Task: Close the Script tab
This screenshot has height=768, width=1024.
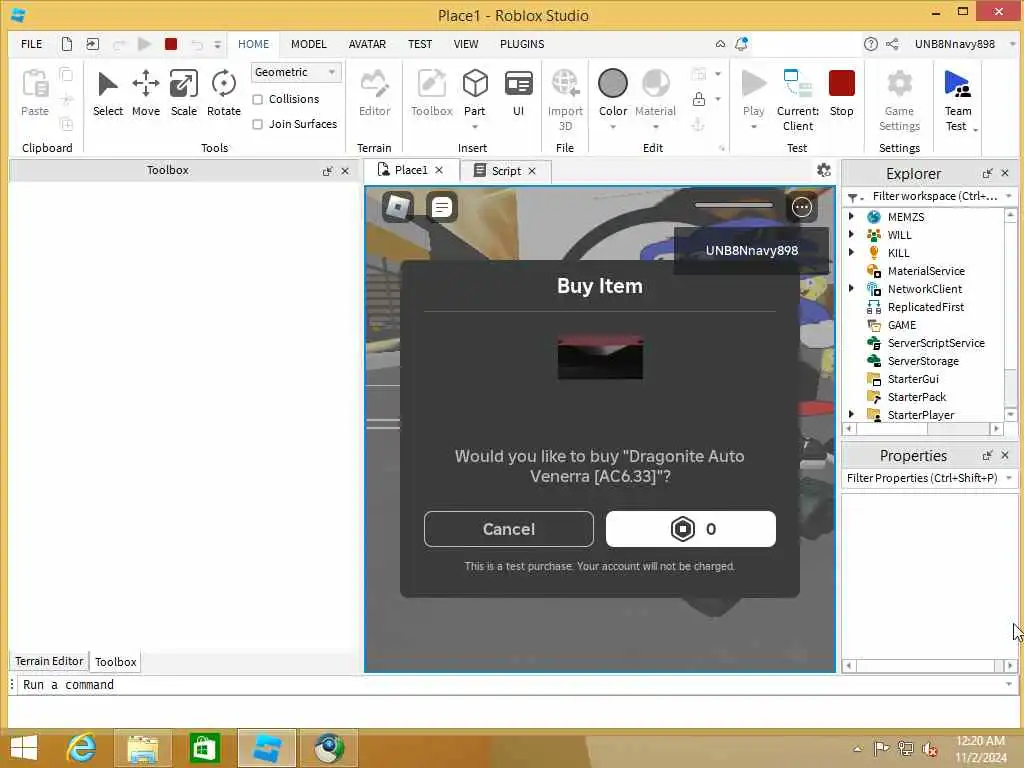Action: (x=532, y=171)
